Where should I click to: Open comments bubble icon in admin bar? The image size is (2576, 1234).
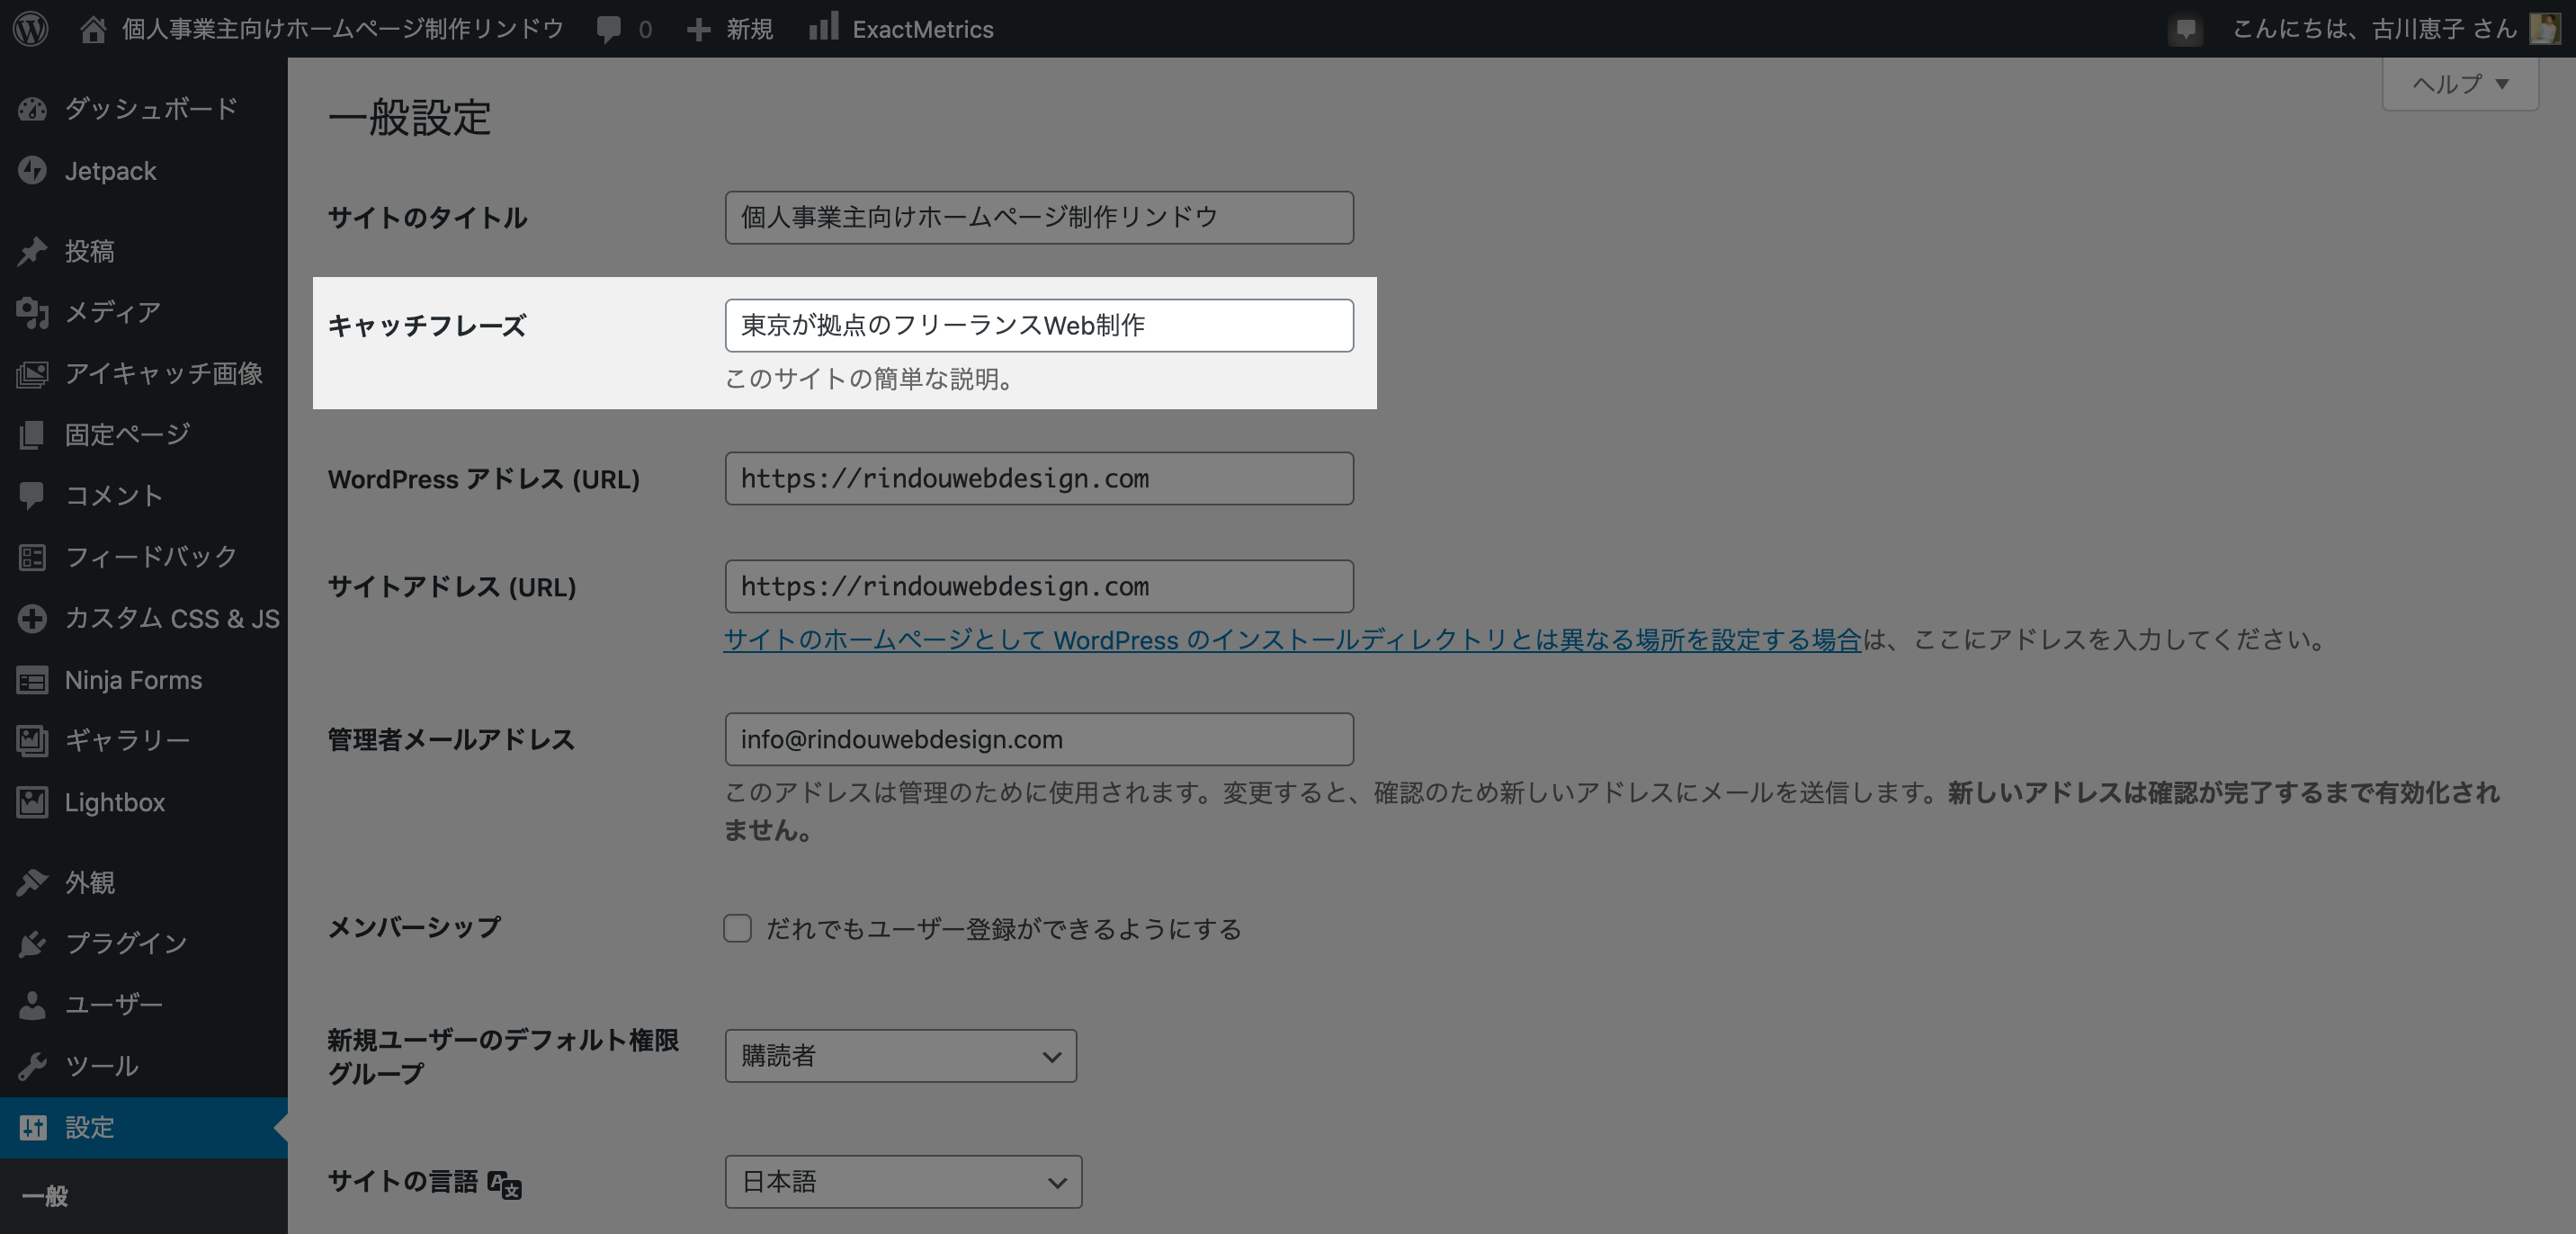[x=608, y=29]
